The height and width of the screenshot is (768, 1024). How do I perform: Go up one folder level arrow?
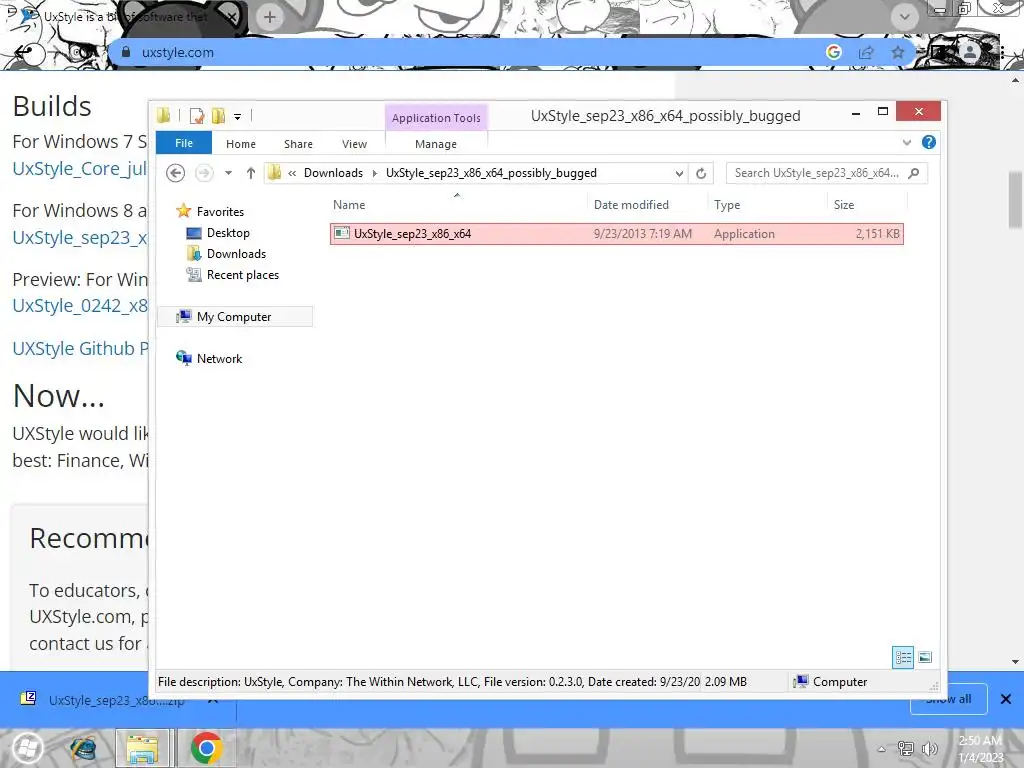[251, 173]
